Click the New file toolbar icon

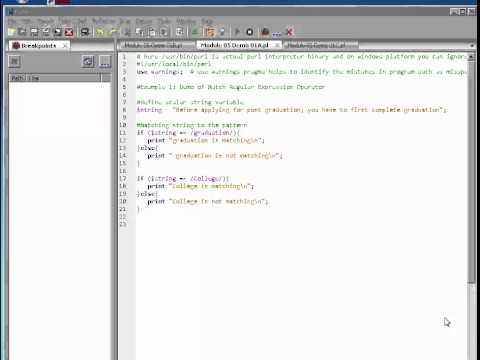click(11, 32)
